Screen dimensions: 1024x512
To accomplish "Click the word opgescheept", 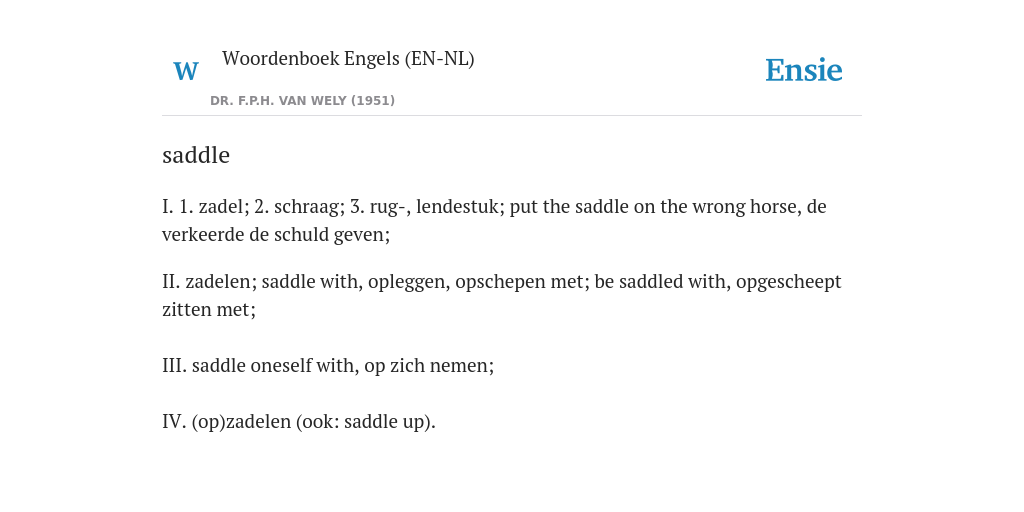I will [x=789, y=282].
